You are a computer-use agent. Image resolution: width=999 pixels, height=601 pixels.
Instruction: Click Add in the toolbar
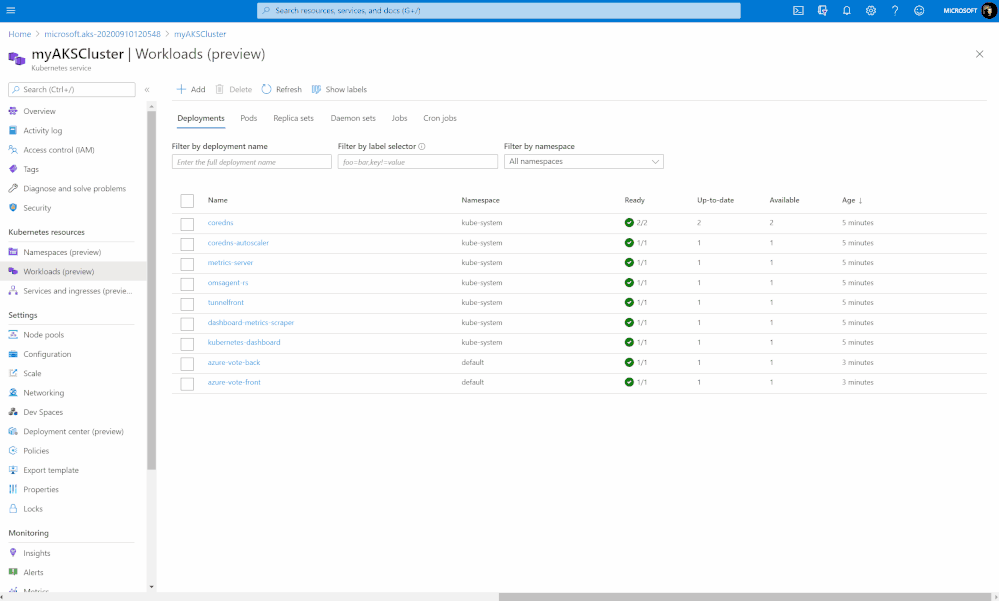191,89
